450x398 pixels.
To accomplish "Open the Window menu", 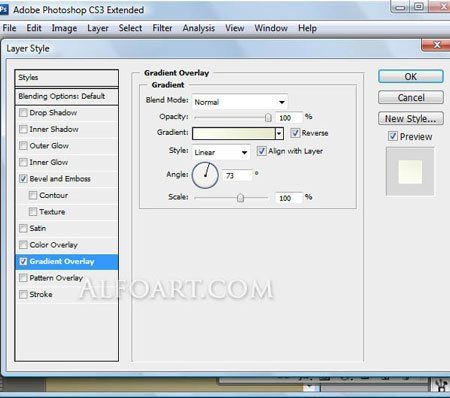I will click(271, 28).
